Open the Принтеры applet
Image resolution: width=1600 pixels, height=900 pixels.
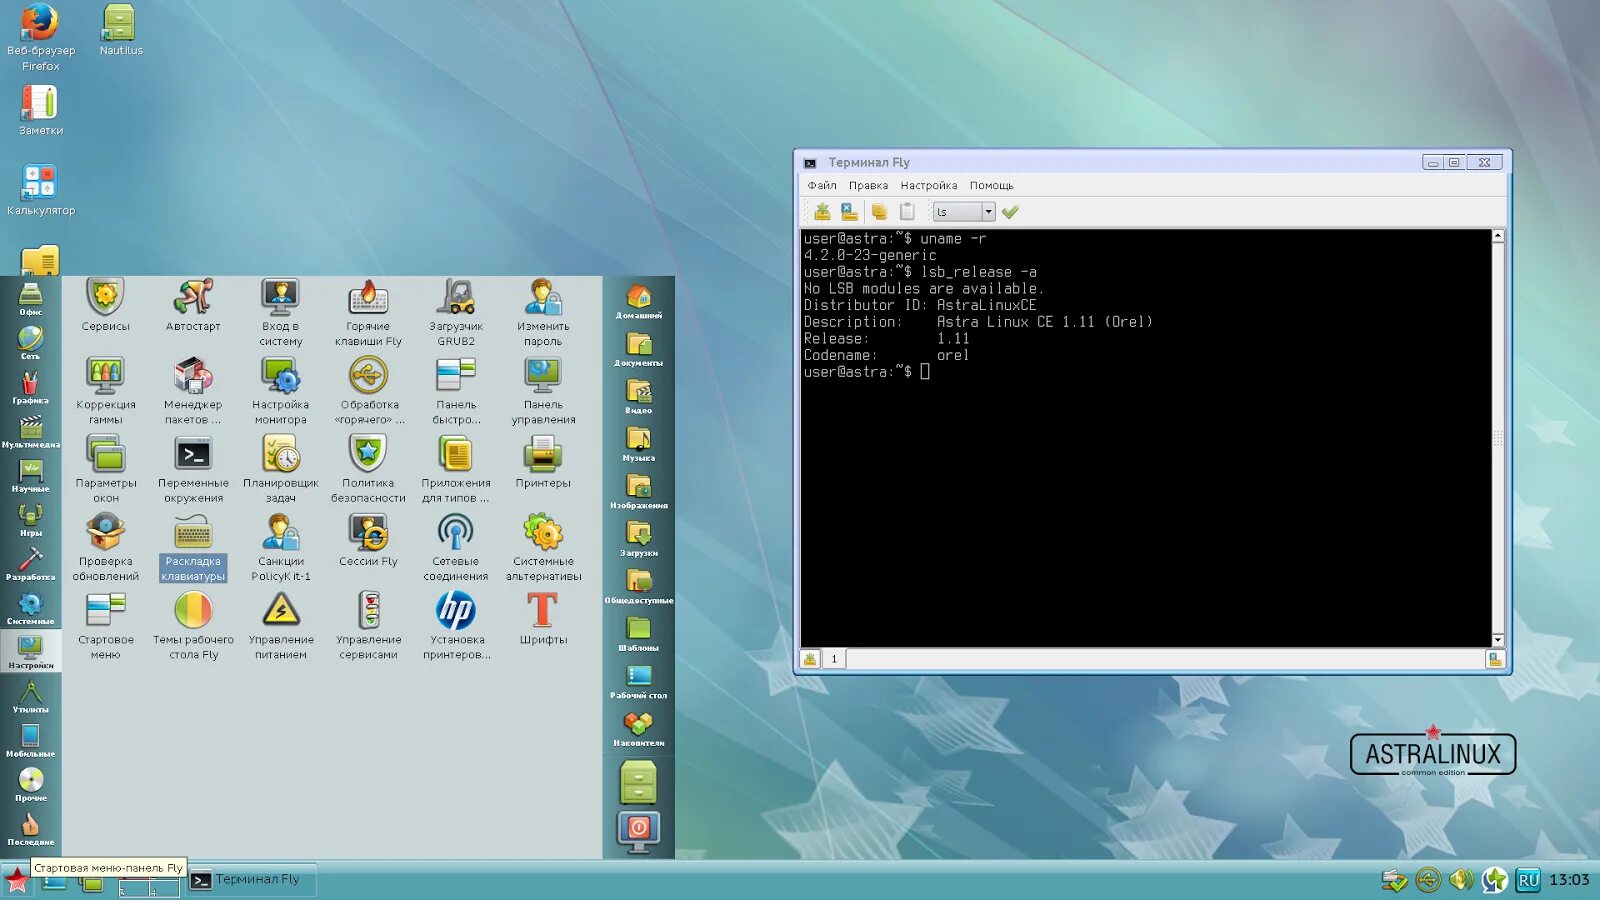coord(543,462)
